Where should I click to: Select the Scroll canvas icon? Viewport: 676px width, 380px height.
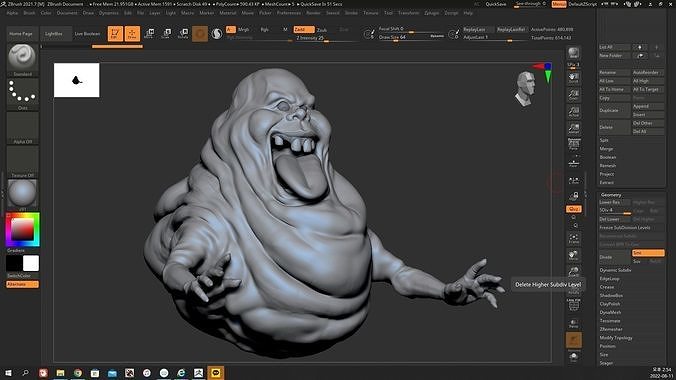point(573,77)
